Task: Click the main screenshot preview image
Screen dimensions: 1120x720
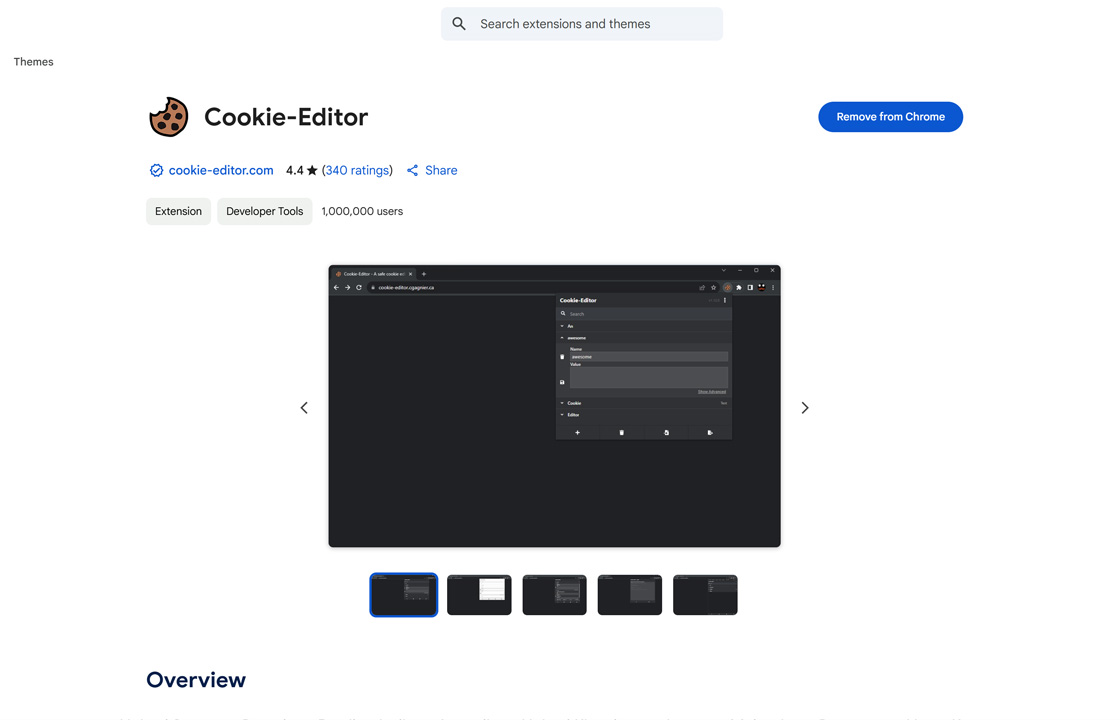Action: pyautogui.click(x=554, y=406)
